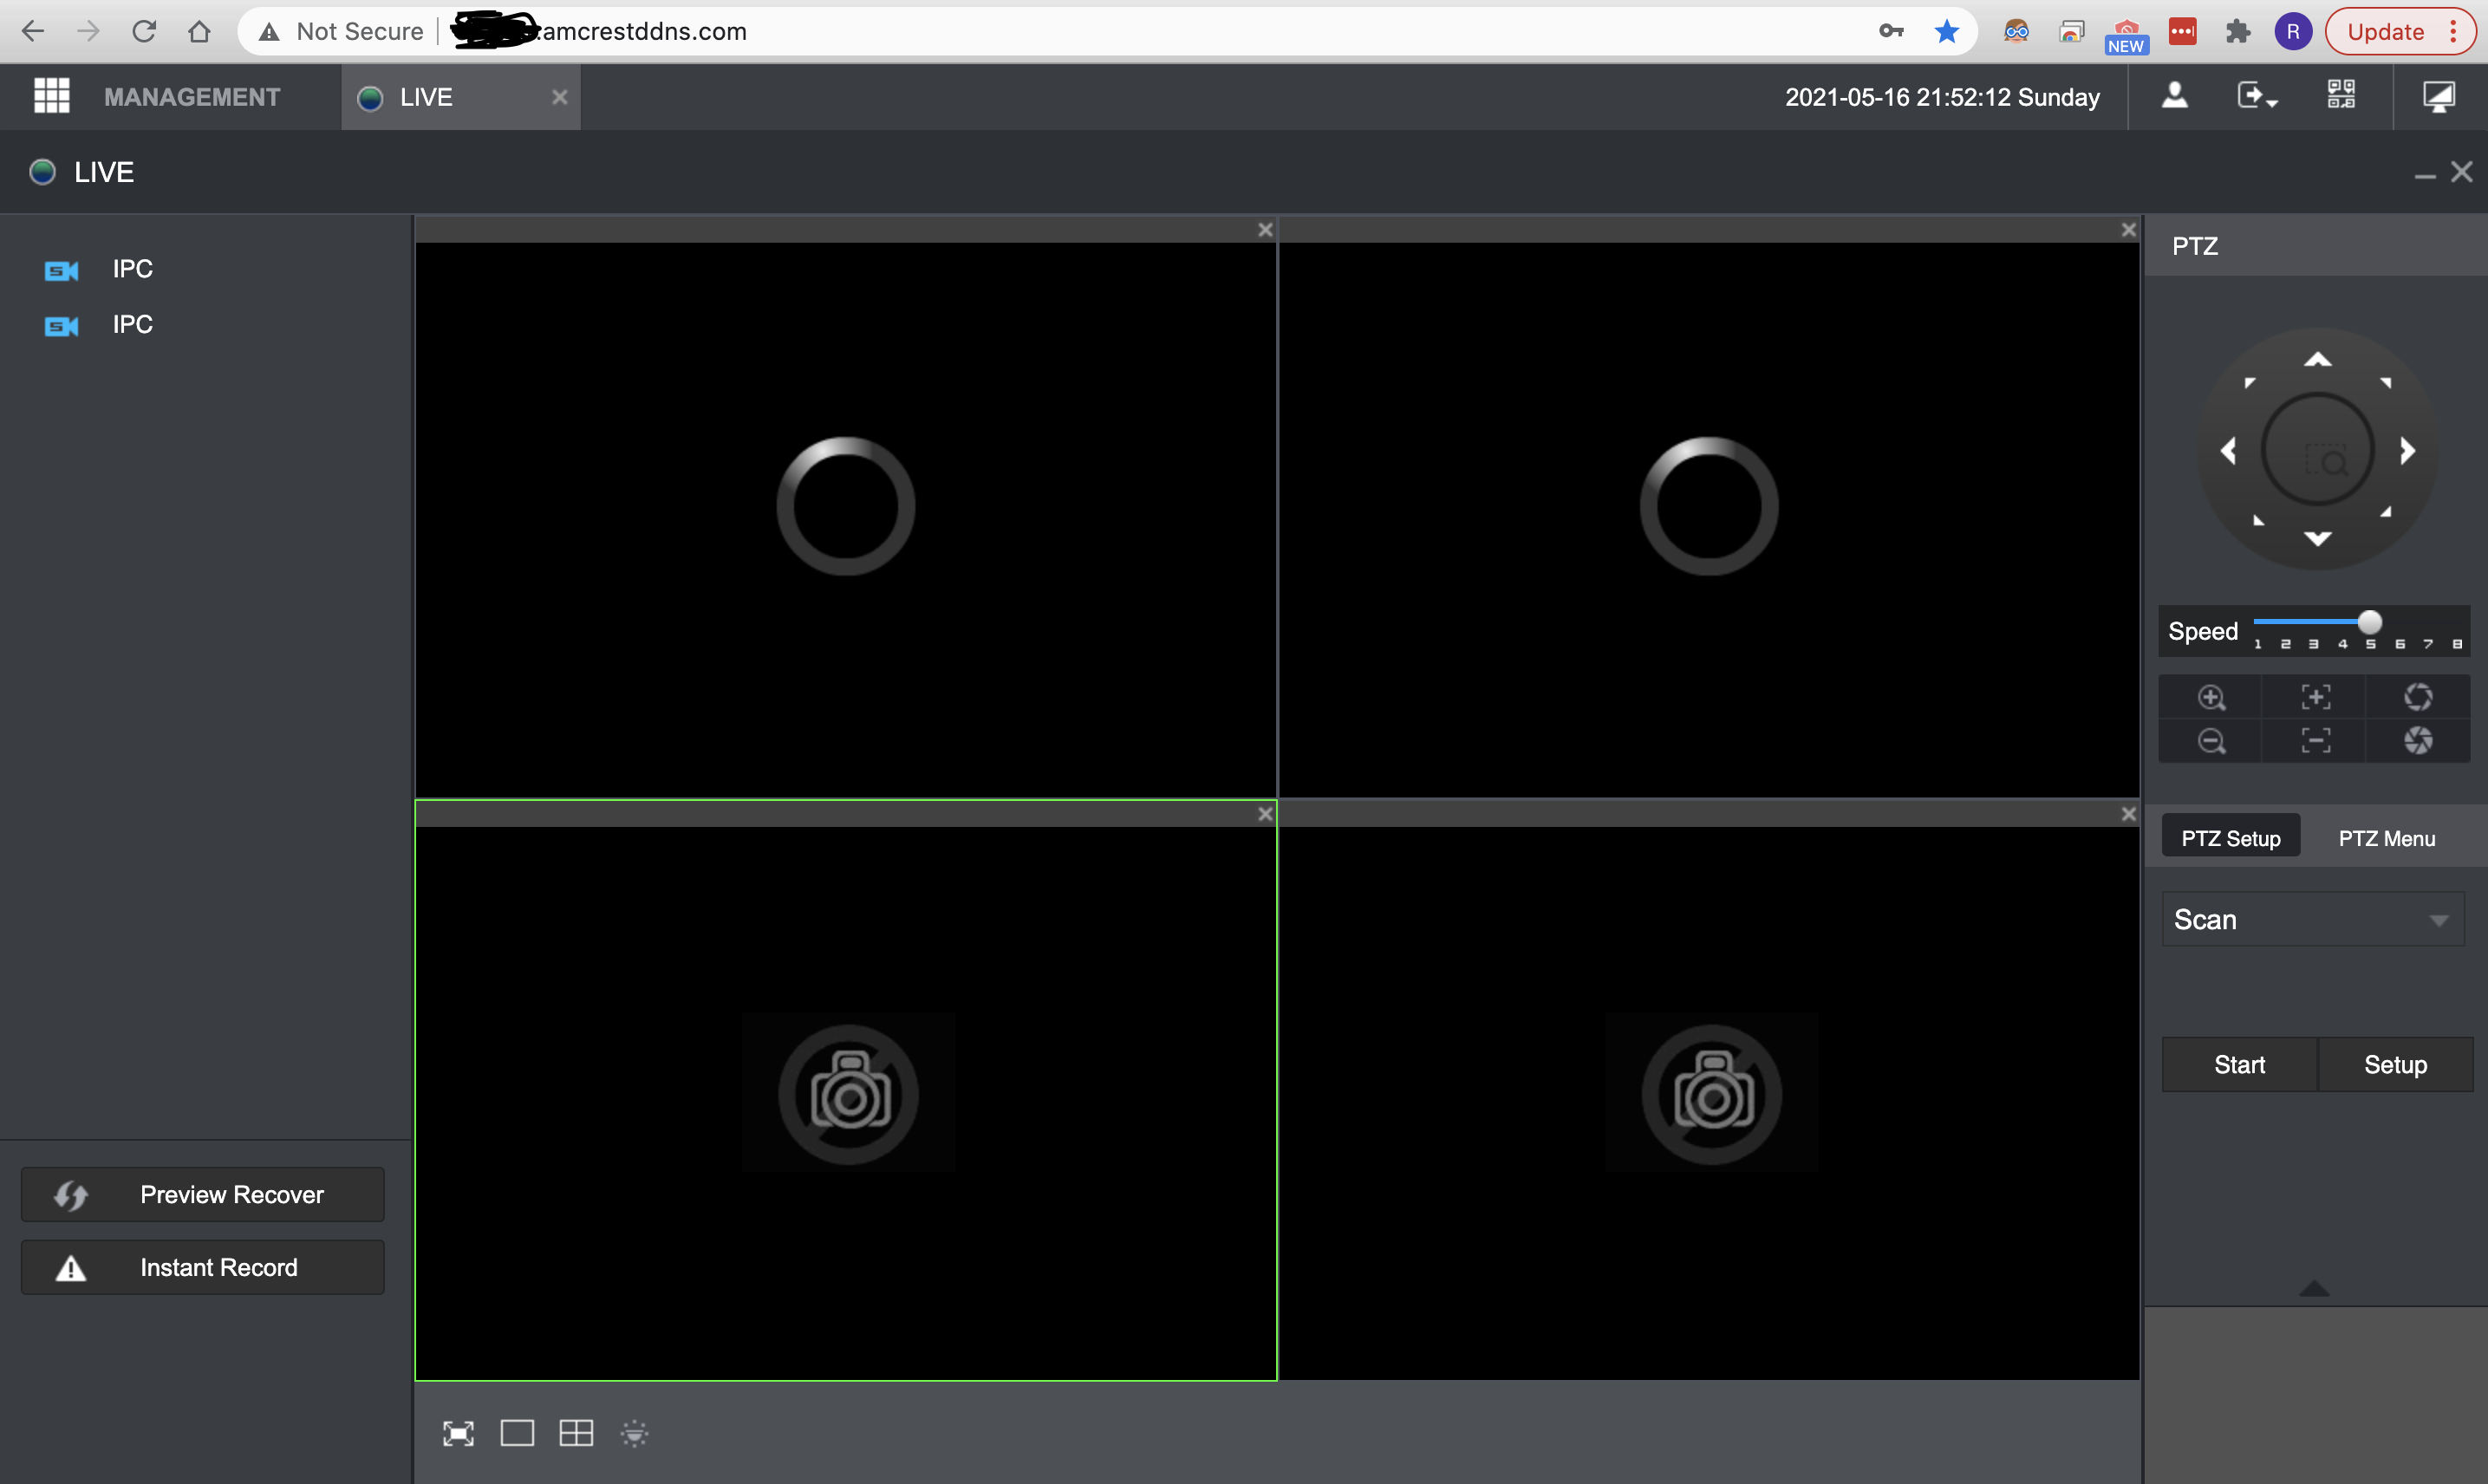The width and height of the screenshot is (2488, 1484).
Task: Switch to four window grid layout
Action: [576, 1434]
